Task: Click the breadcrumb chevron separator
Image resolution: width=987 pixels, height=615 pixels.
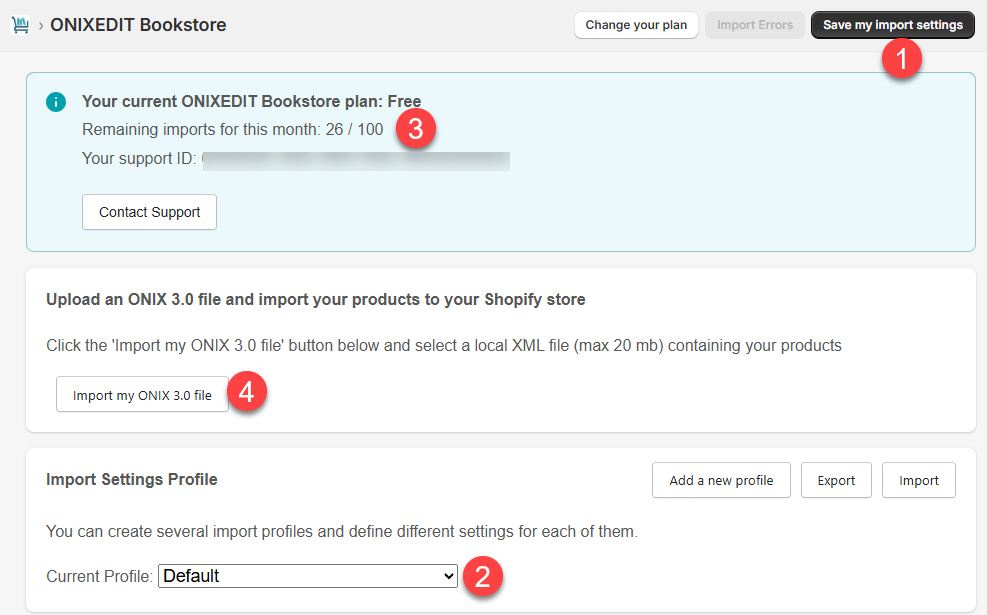Action: coord(41,26)
